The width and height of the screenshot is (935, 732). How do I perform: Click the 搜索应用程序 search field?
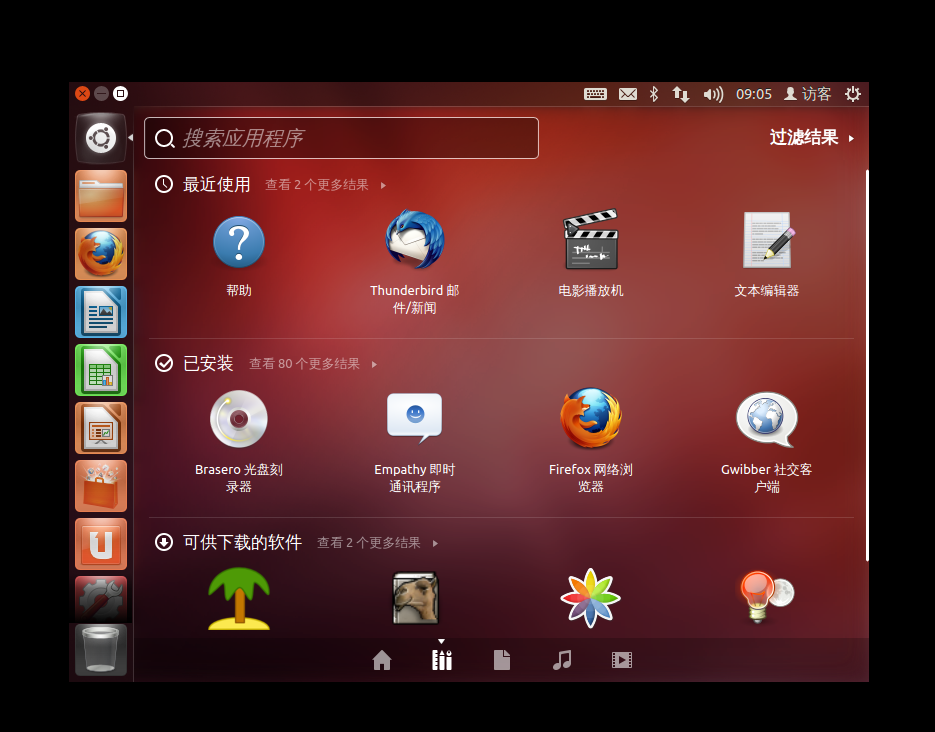(x=342, y=138)
